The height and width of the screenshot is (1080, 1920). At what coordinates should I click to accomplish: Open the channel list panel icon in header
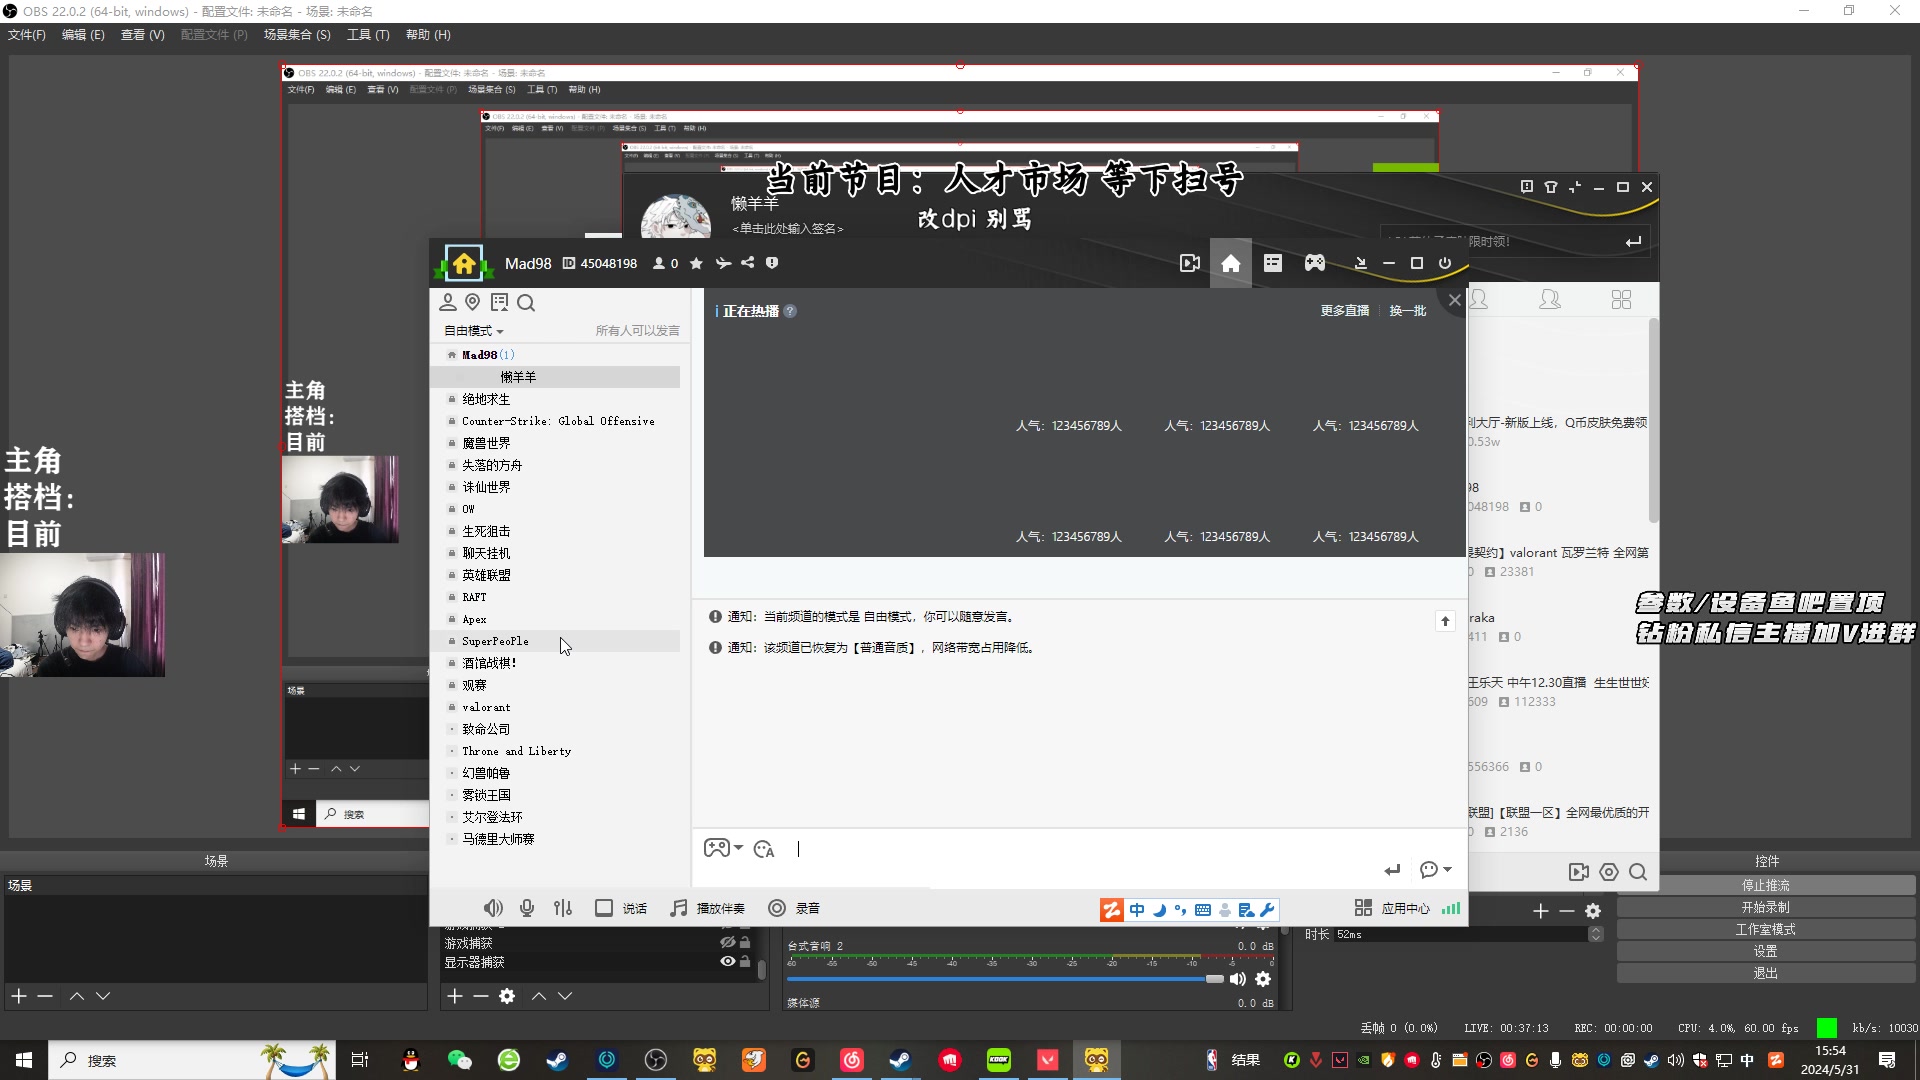tap(1272, 262)
